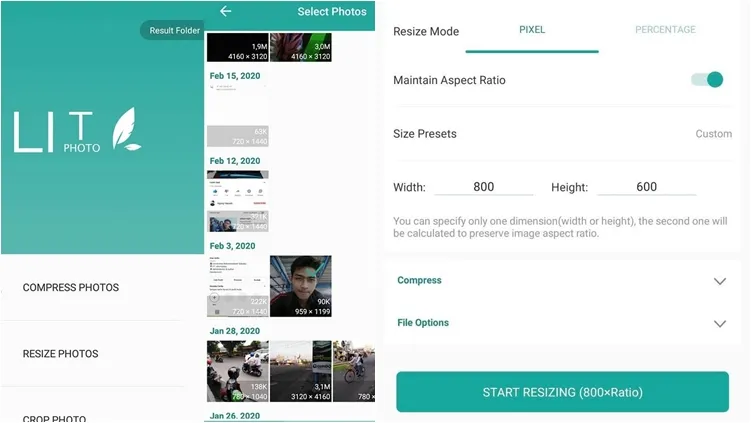This screenshot has height=423, width=751.
Task: Click the Jan 26, 2020 date header
Action: [235, 416]
